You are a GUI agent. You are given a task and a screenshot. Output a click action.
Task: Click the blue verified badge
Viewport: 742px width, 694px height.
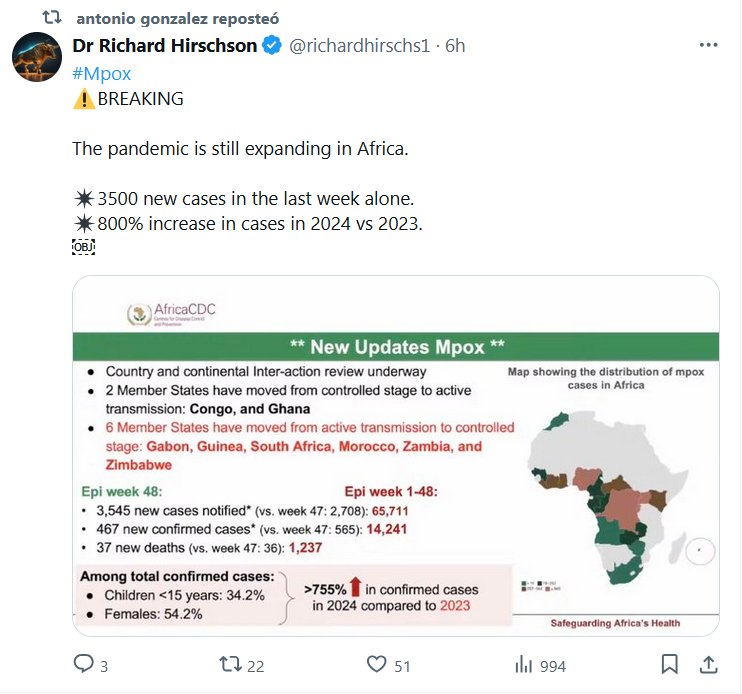pos(272,46)
